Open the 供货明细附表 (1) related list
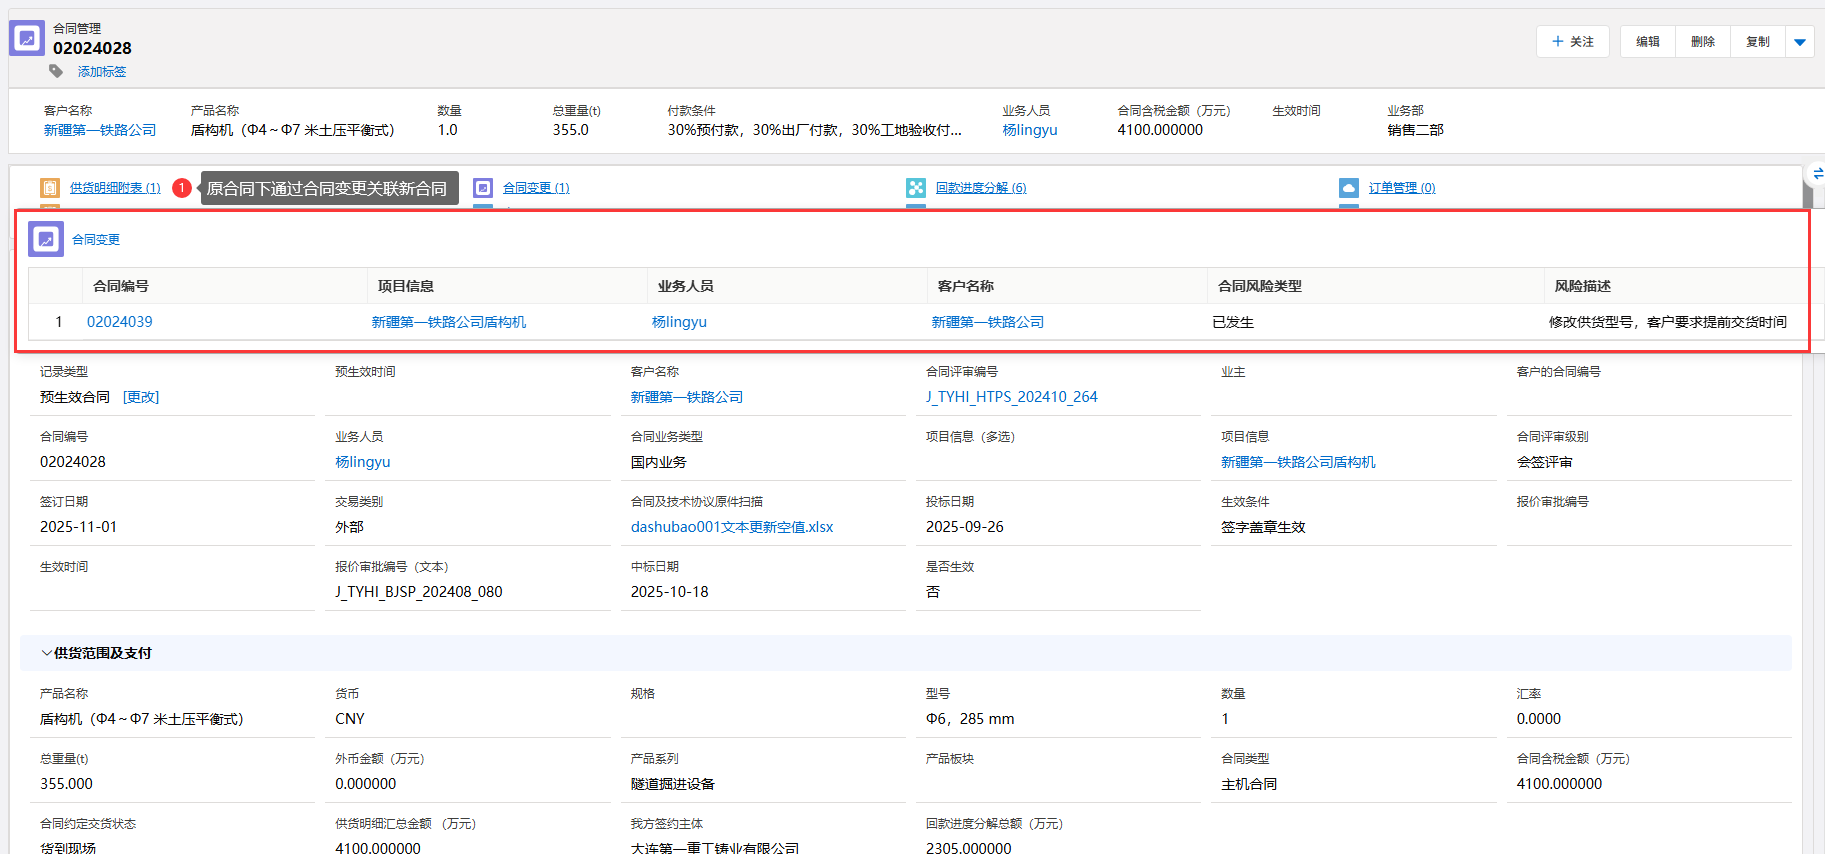 (115, 188)
